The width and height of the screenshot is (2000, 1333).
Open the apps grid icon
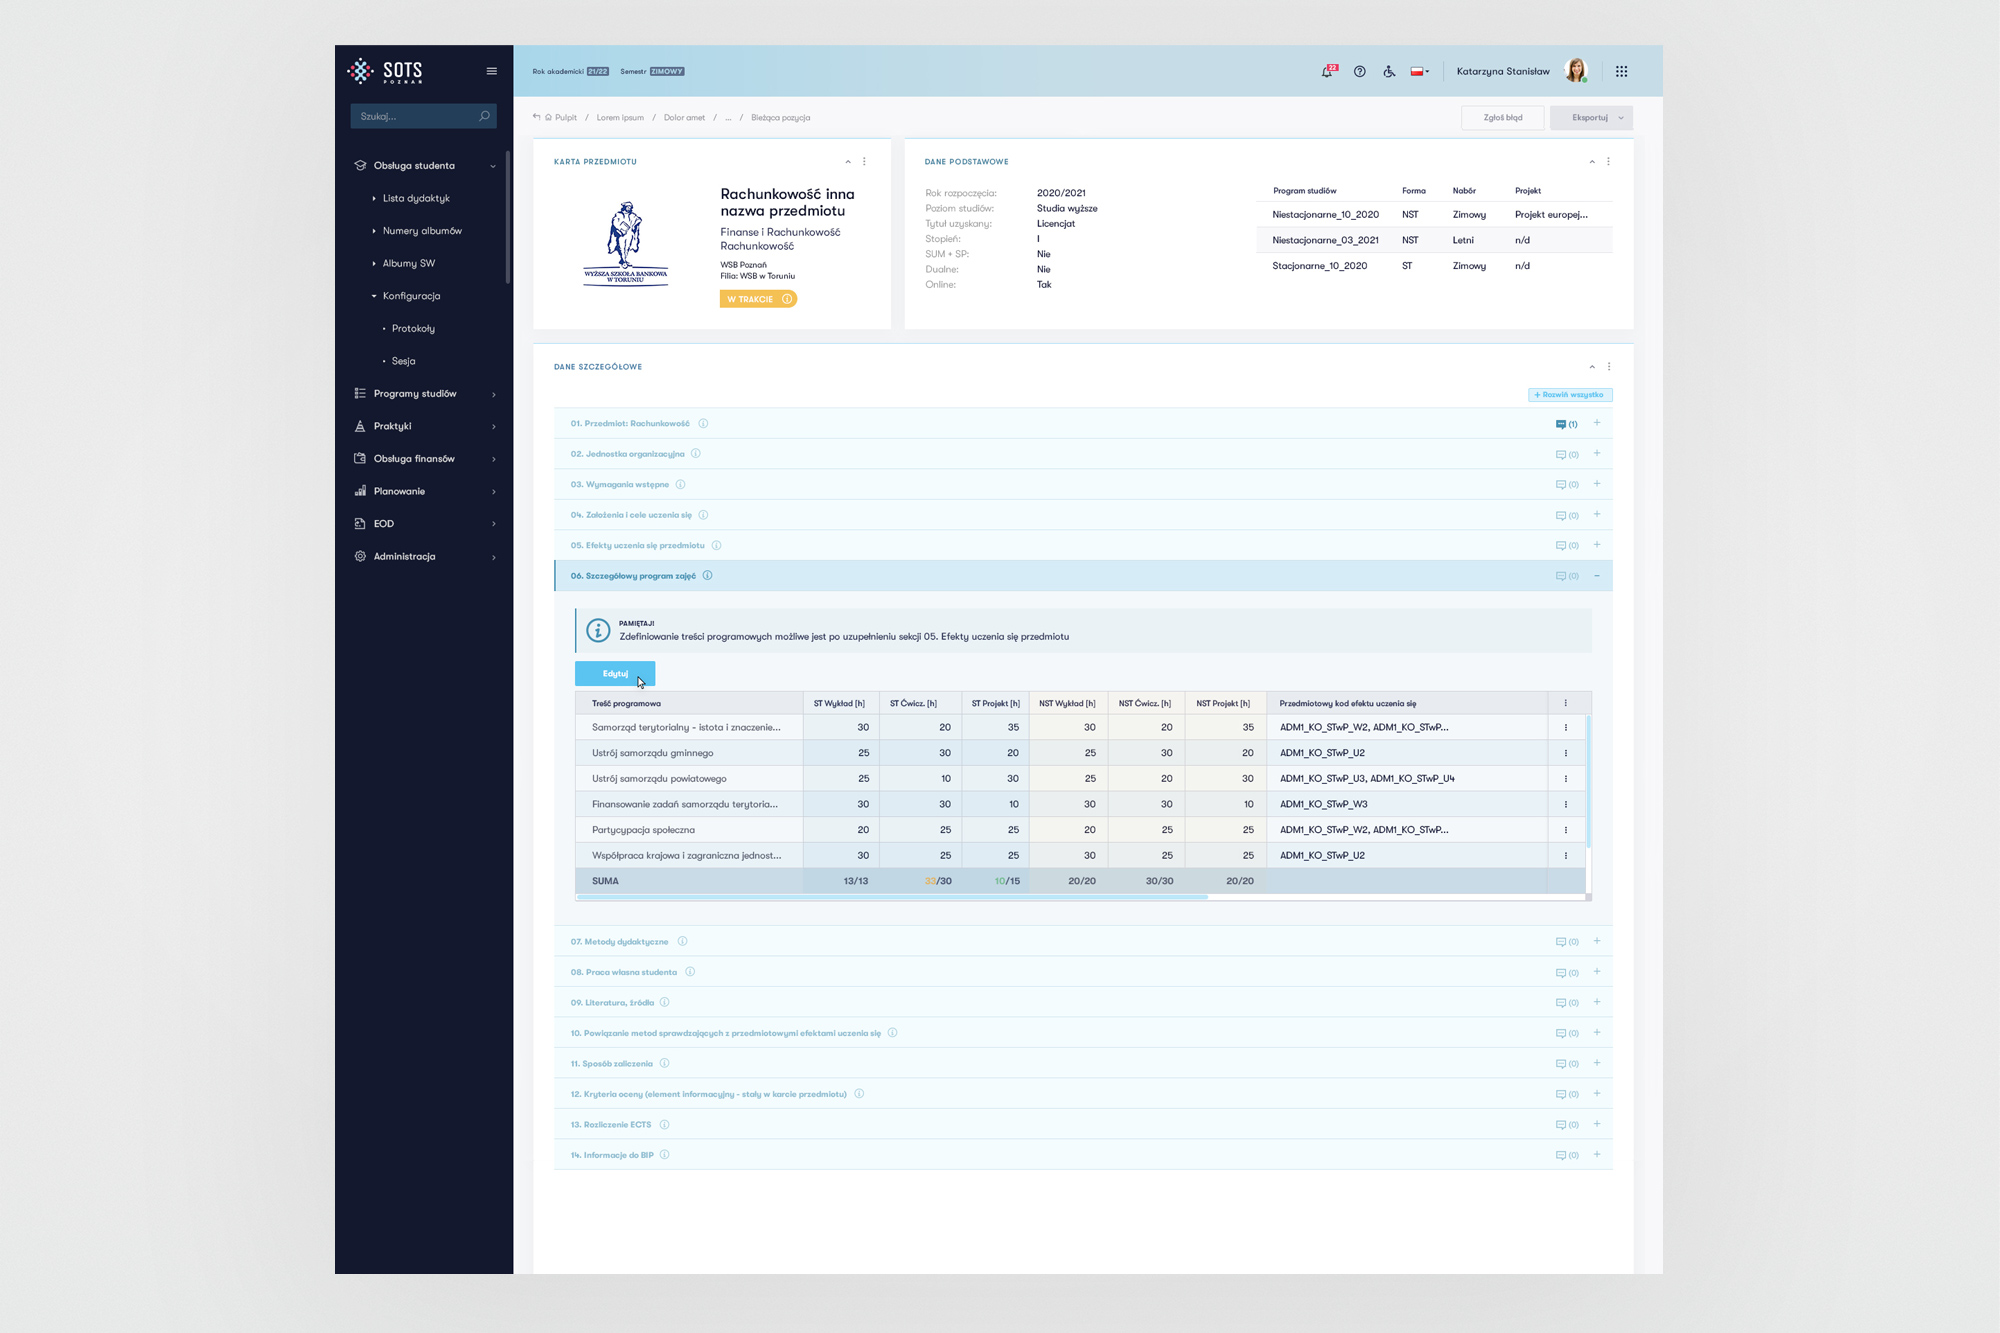point(1621,71)
